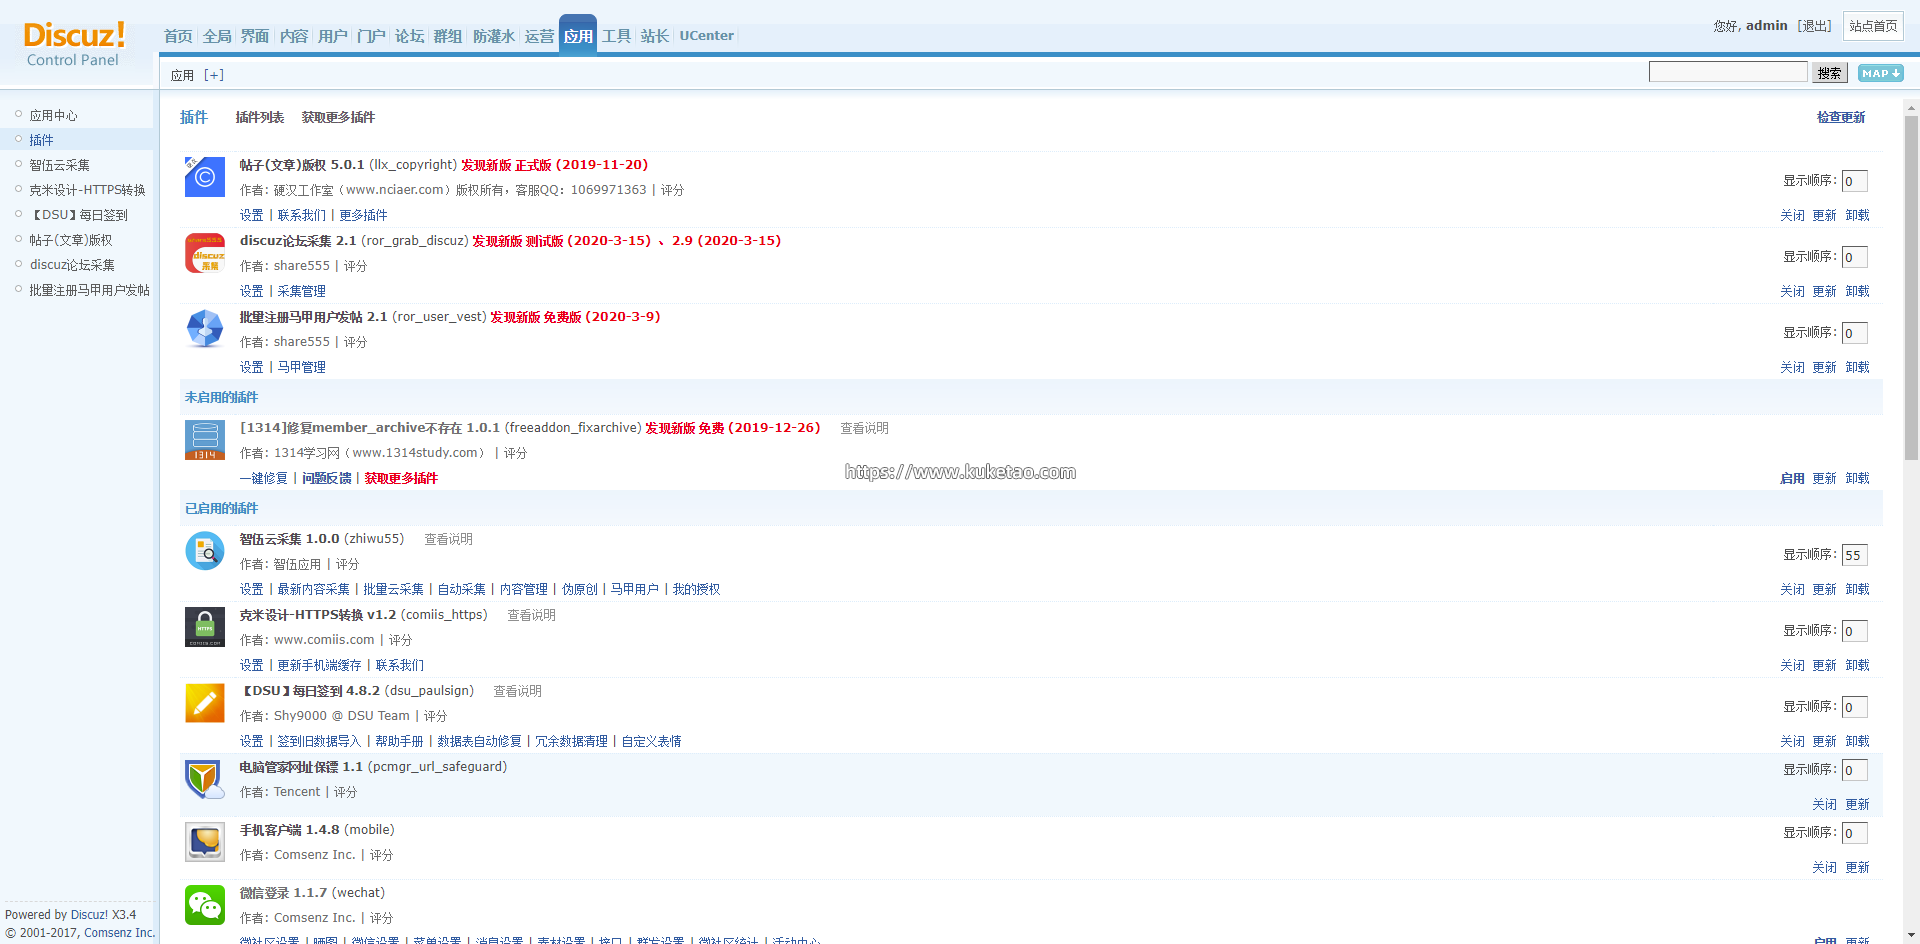
Task: Switch to the 插件列表 tab
Action: [260, 118]
